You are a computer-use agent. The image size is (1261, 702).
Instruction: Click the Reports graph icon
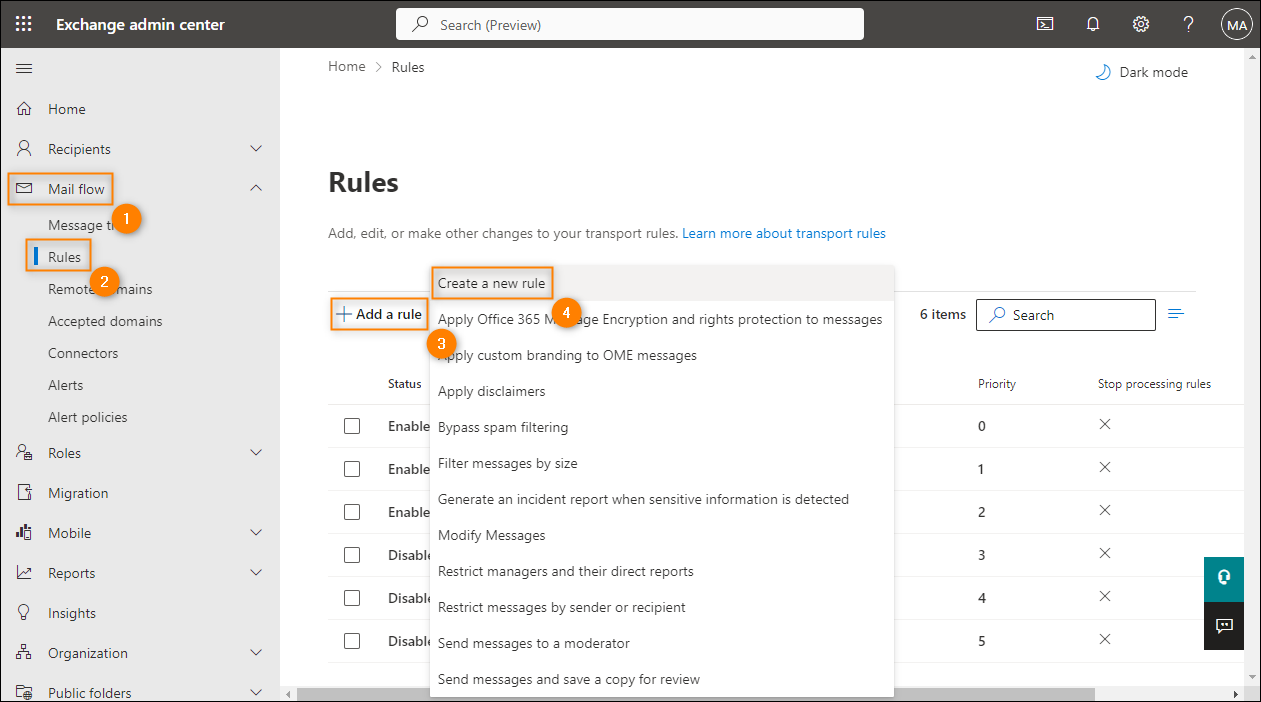click(25, 573)
